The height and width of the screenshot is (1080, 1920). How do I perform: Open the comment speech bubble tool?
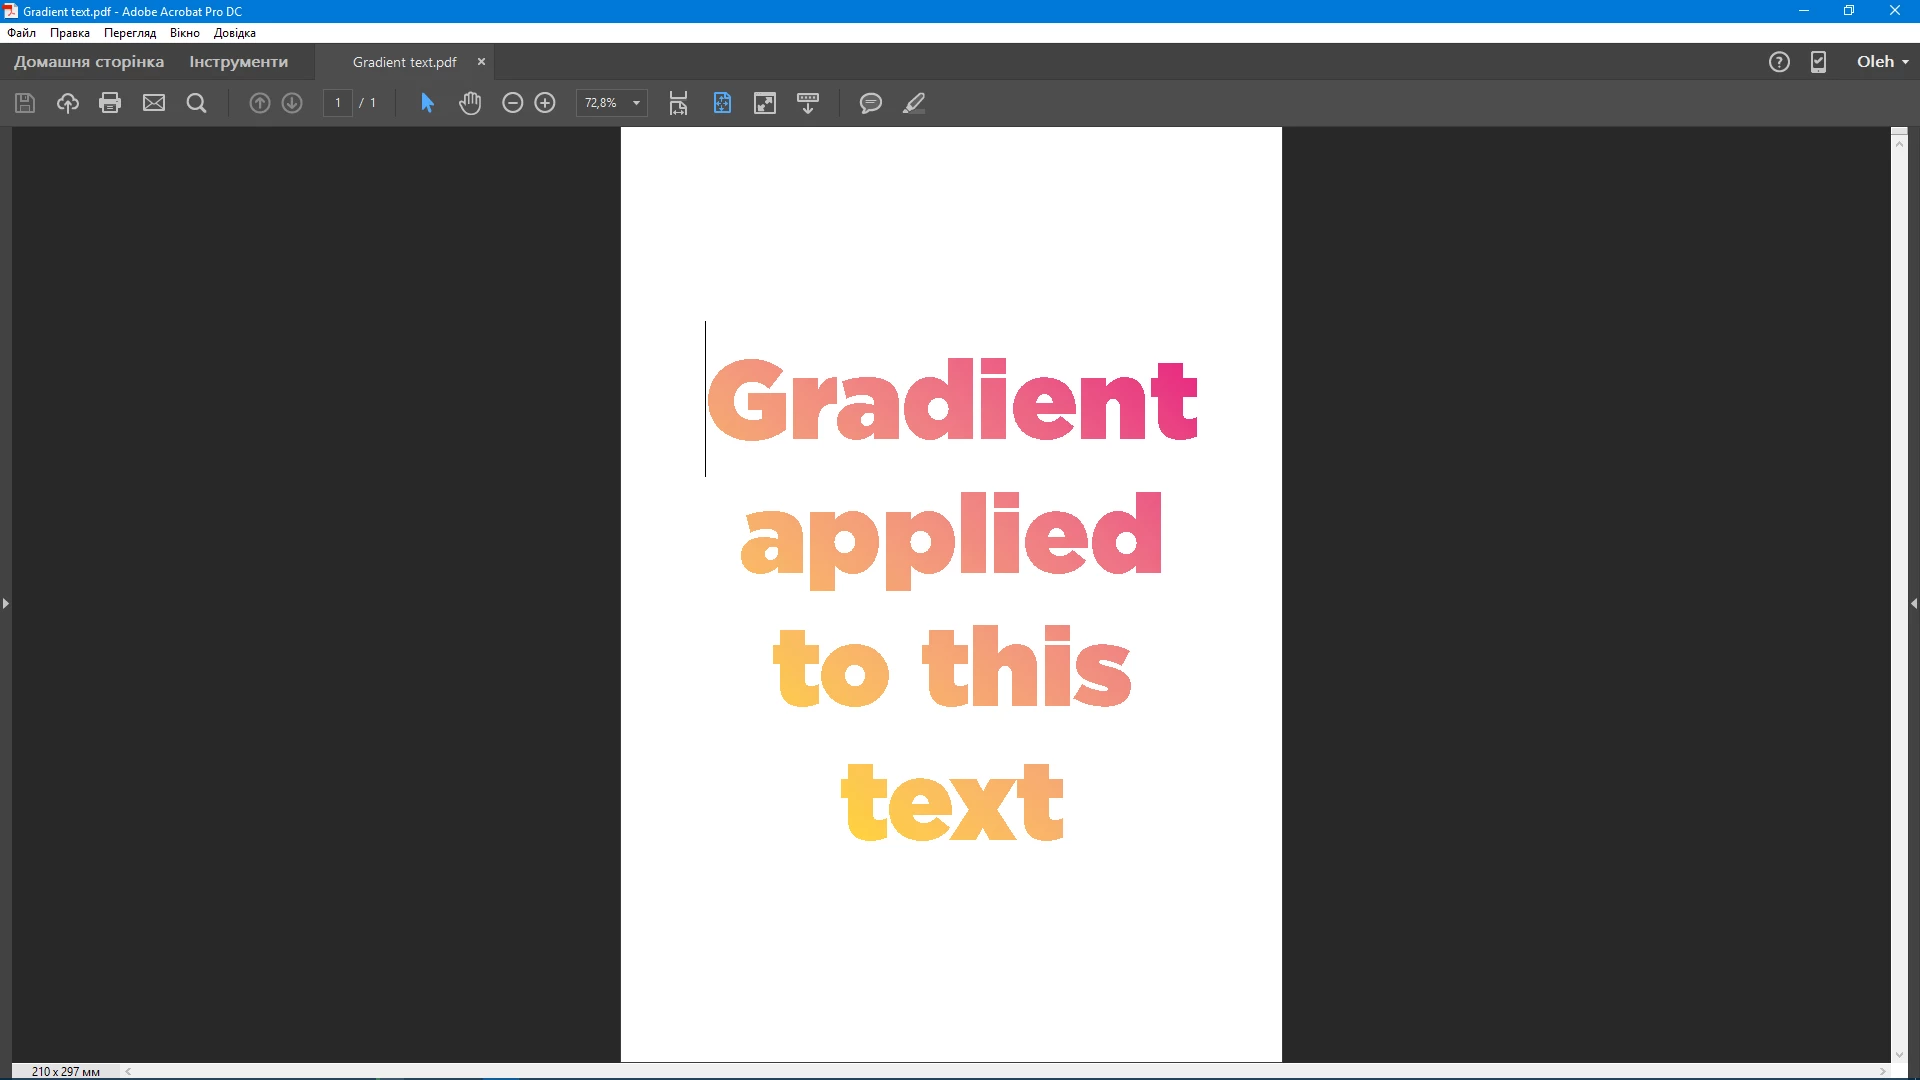870,103
